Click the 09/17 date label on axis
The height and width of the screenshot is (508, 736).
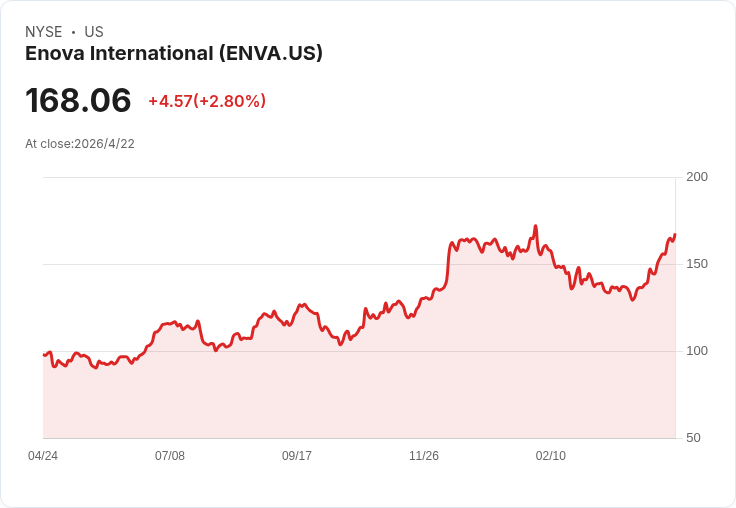[x=297, y=456]
